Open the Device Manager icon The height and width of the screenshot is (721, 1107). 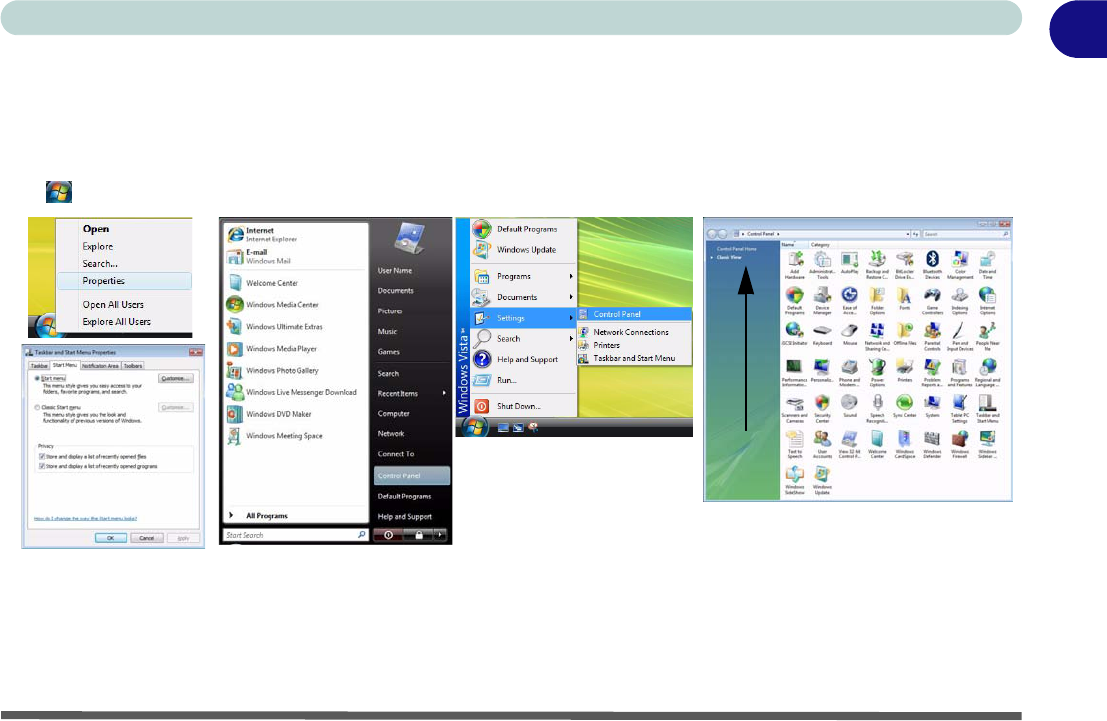pyautogui.click(x=822, y=302)
